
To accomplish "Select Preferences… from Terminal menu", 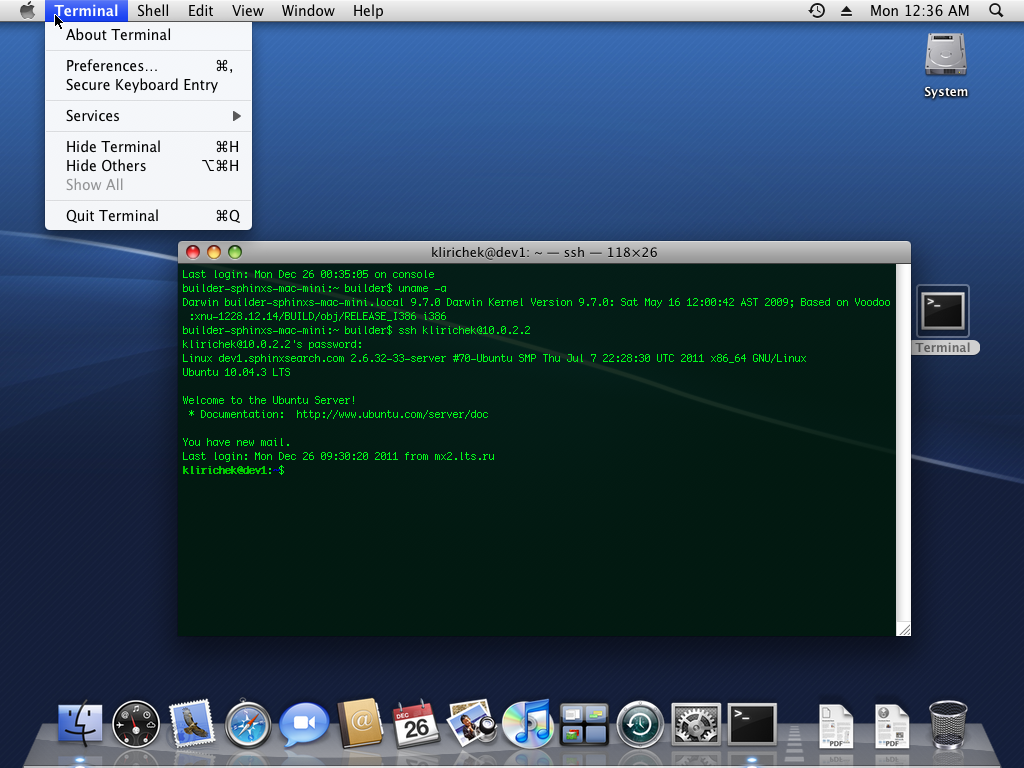I will coord(112,66).
